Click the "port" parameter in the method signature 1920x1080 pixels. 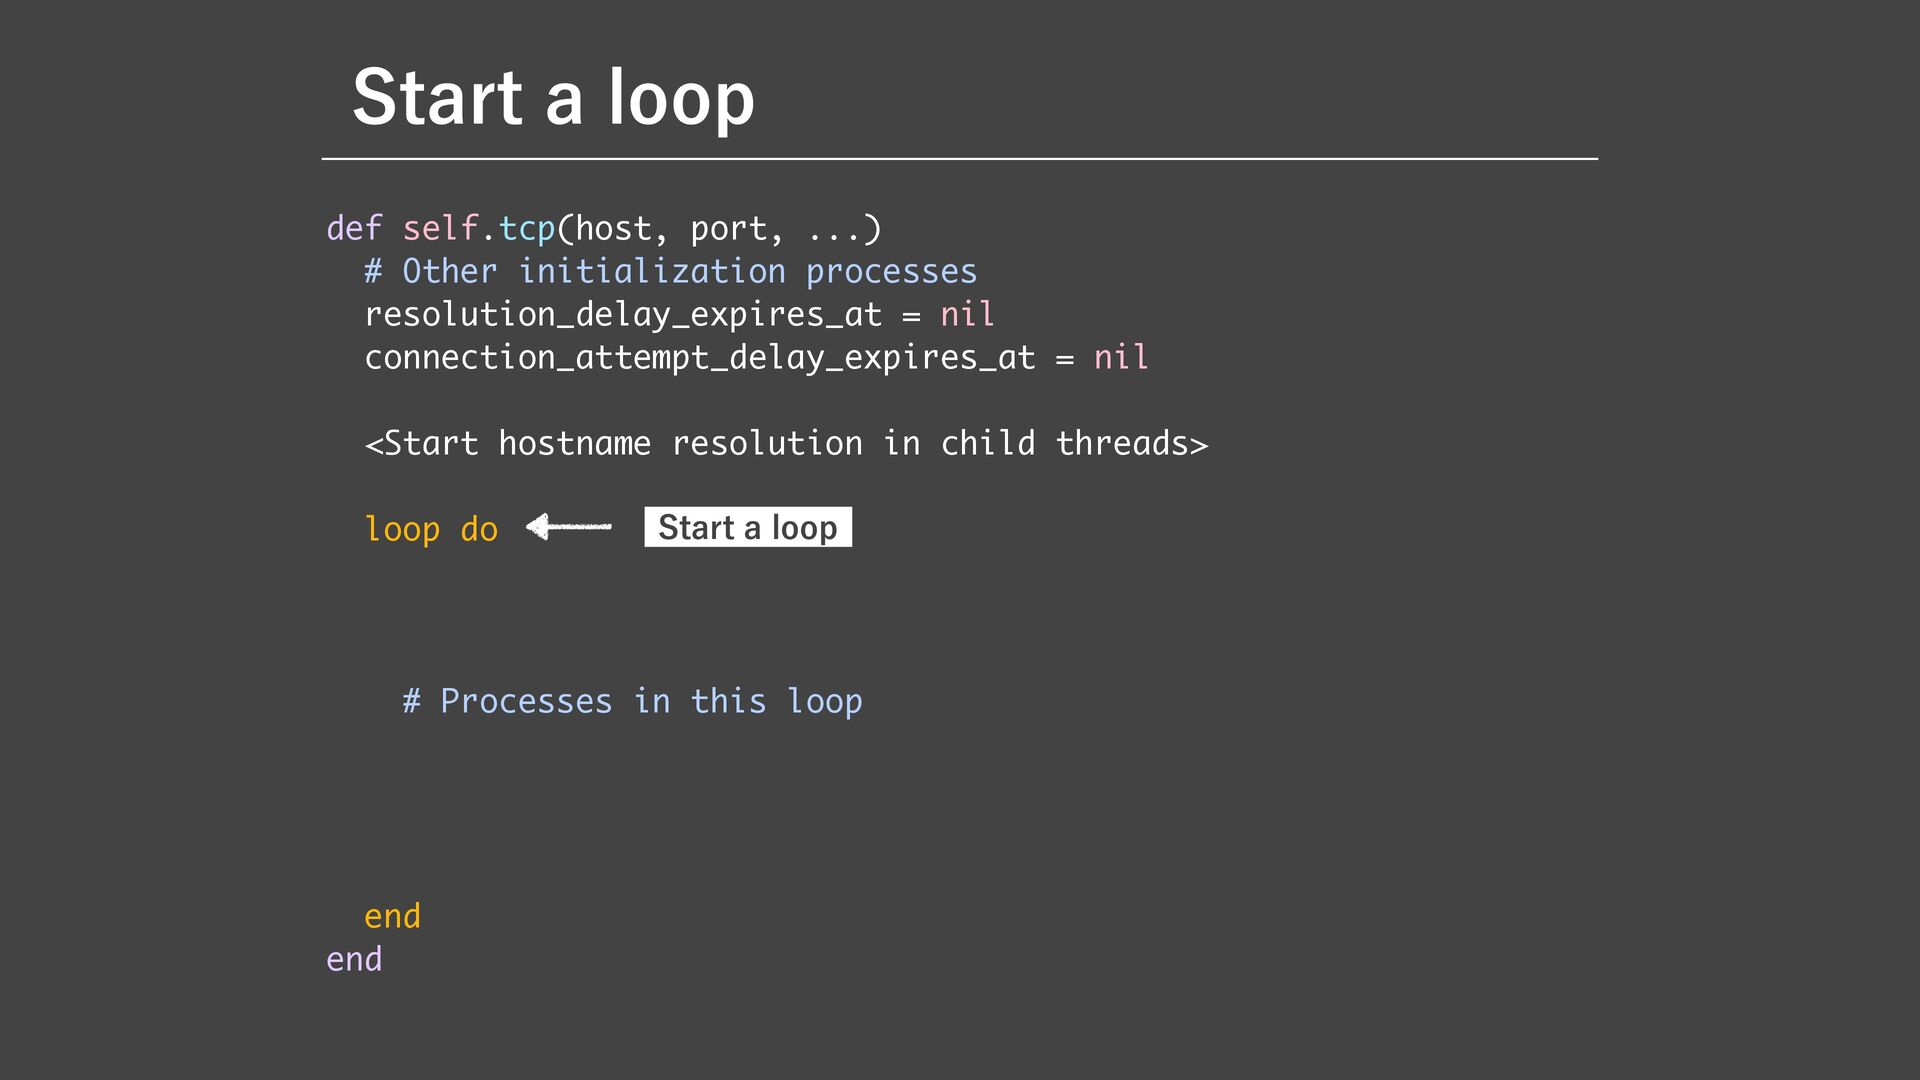click(x=728, y=229)
